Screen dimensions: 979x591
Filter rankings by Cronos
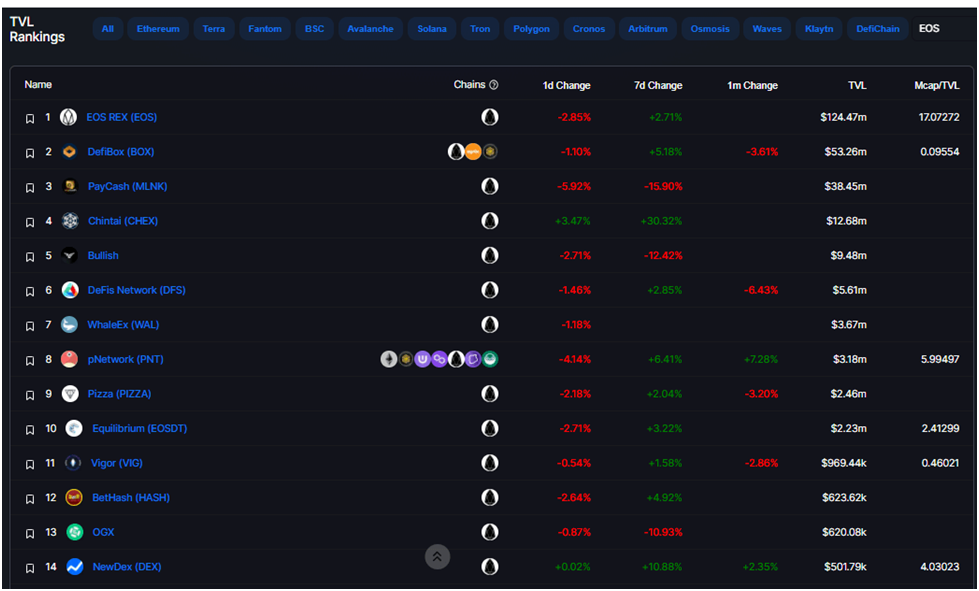pyautogui.click(x=589, y=29)
